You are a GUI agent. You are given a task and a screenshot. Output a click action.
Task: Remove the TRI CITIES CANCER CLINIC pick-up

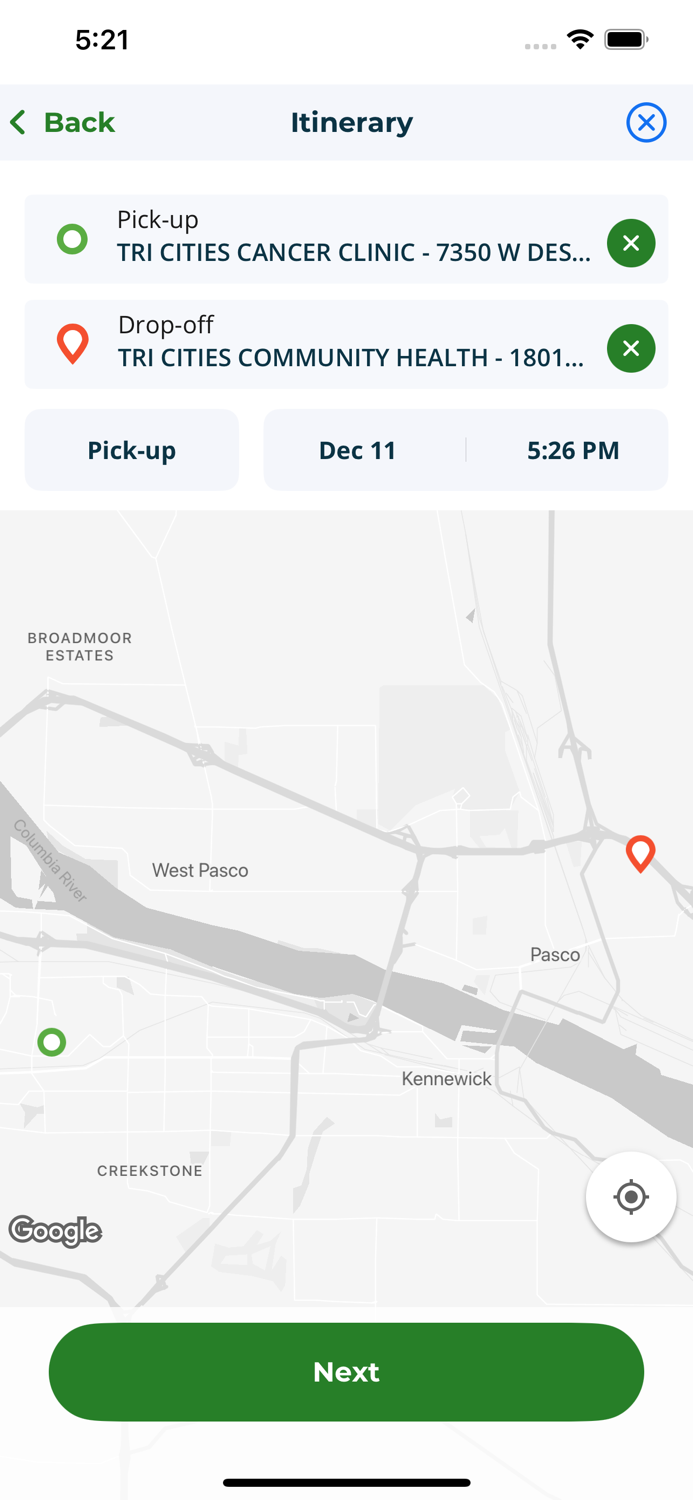631,242
